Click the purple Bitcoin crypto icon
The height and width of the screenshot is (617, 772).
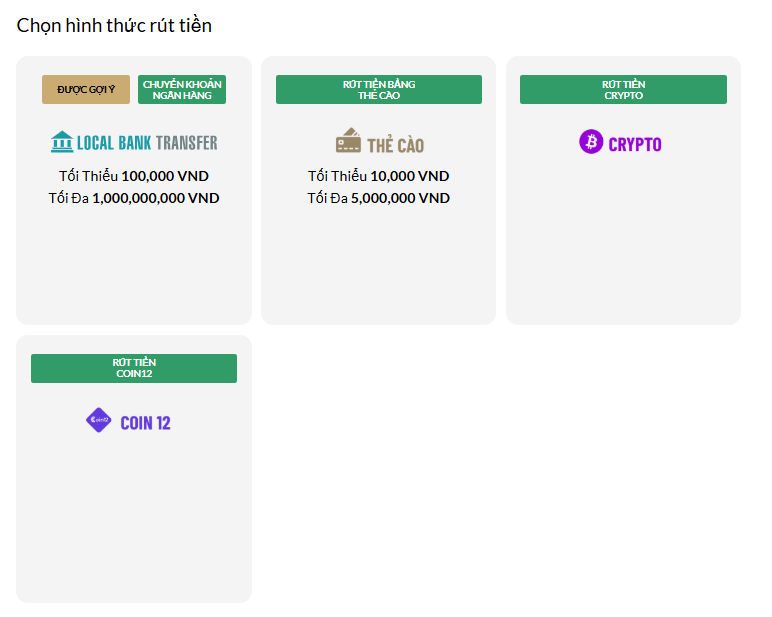591,142
